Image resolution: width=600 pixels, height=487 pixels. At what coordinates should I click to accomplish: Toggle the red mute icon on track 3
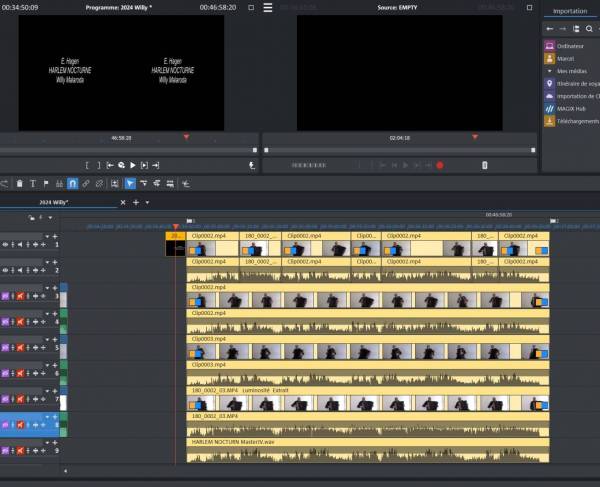click(x=18, y=296)
